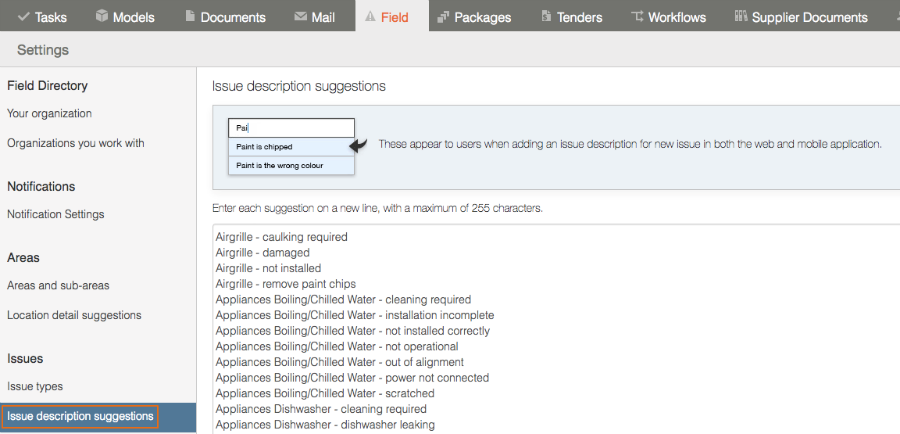Screen dimensions: 900x434
Task: Click the checkmark icon on Tasks tab
Action: [24, 17]
